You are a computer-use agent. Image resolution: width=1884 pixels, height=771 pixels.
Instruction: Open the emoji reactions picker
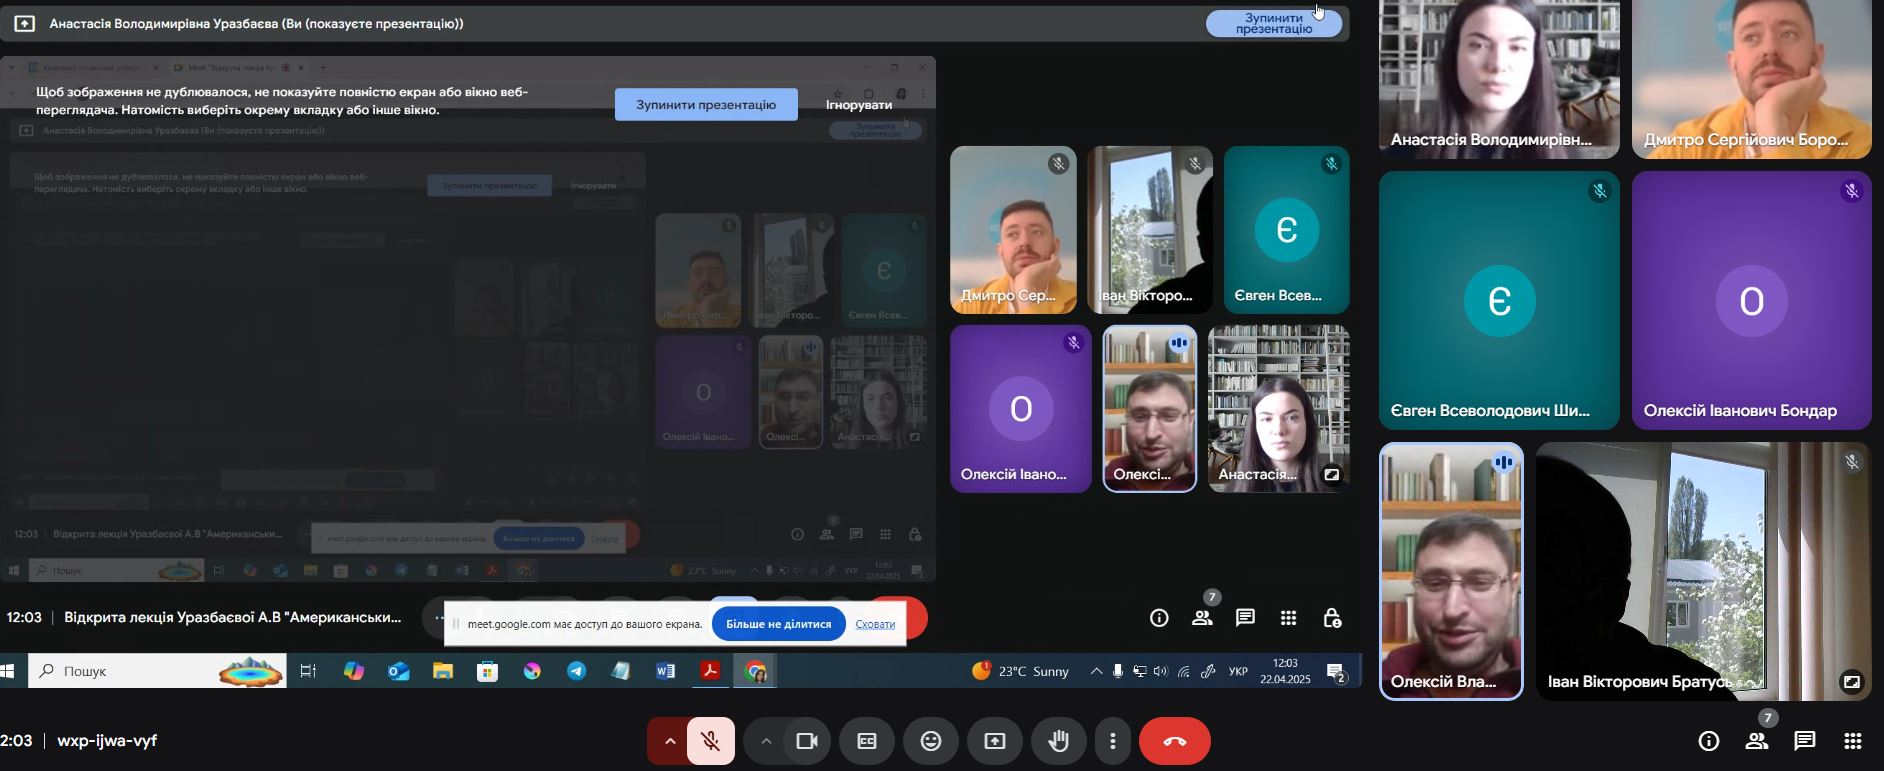pyautogui.click(x=930, y=741)
